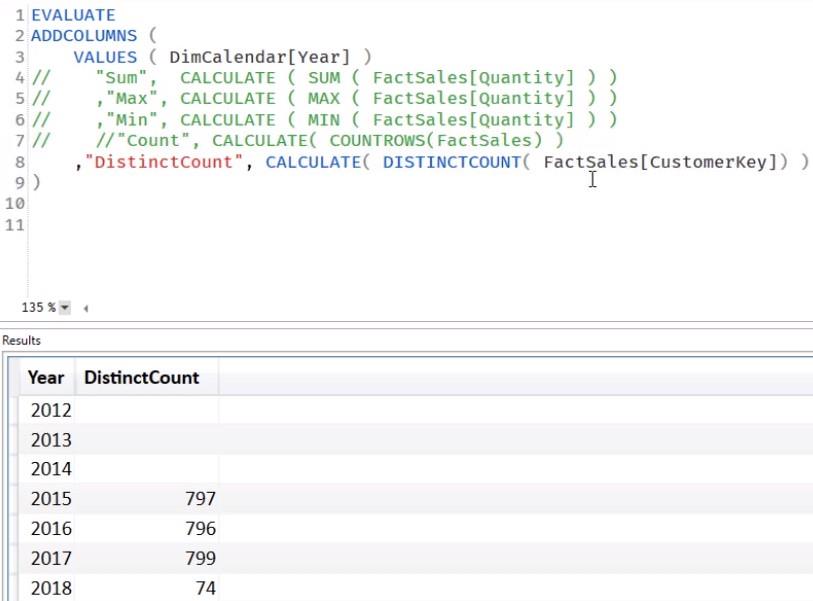Click the CALCULATE keyword on line 8
The width and height of the screenshot is (813, 601).
[313, 162]
